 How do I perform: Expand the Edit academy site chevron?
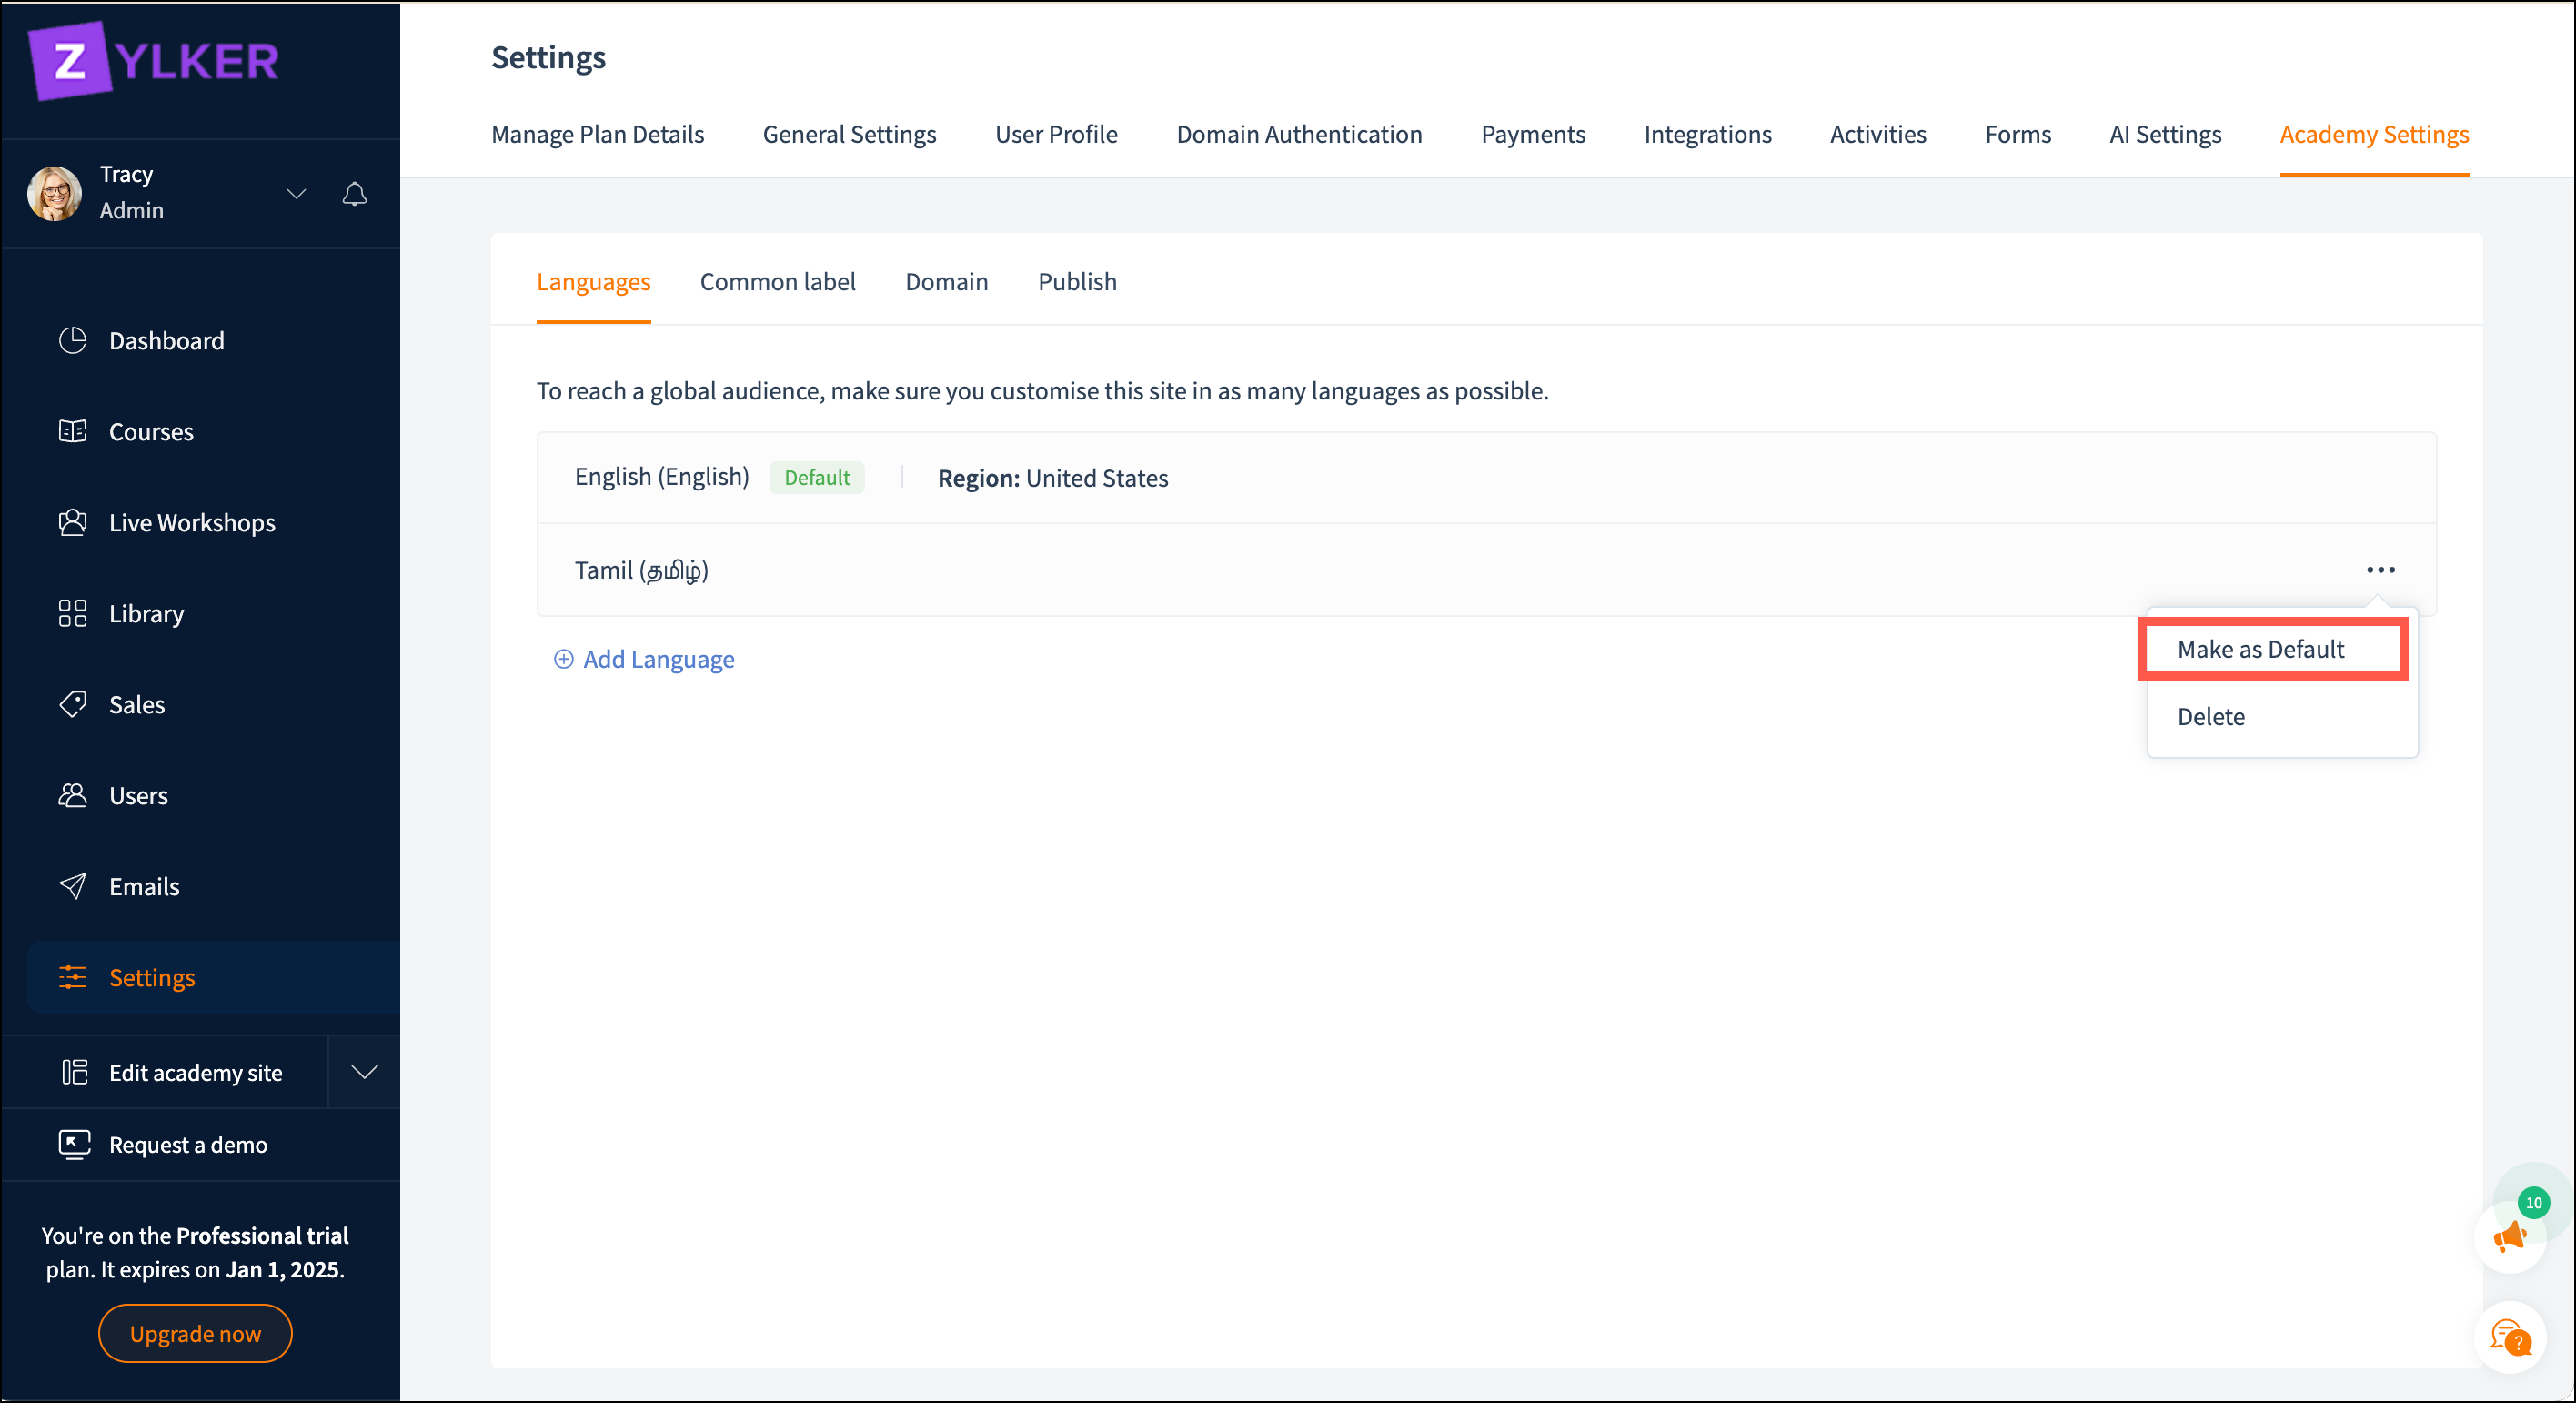point(364,1072)
